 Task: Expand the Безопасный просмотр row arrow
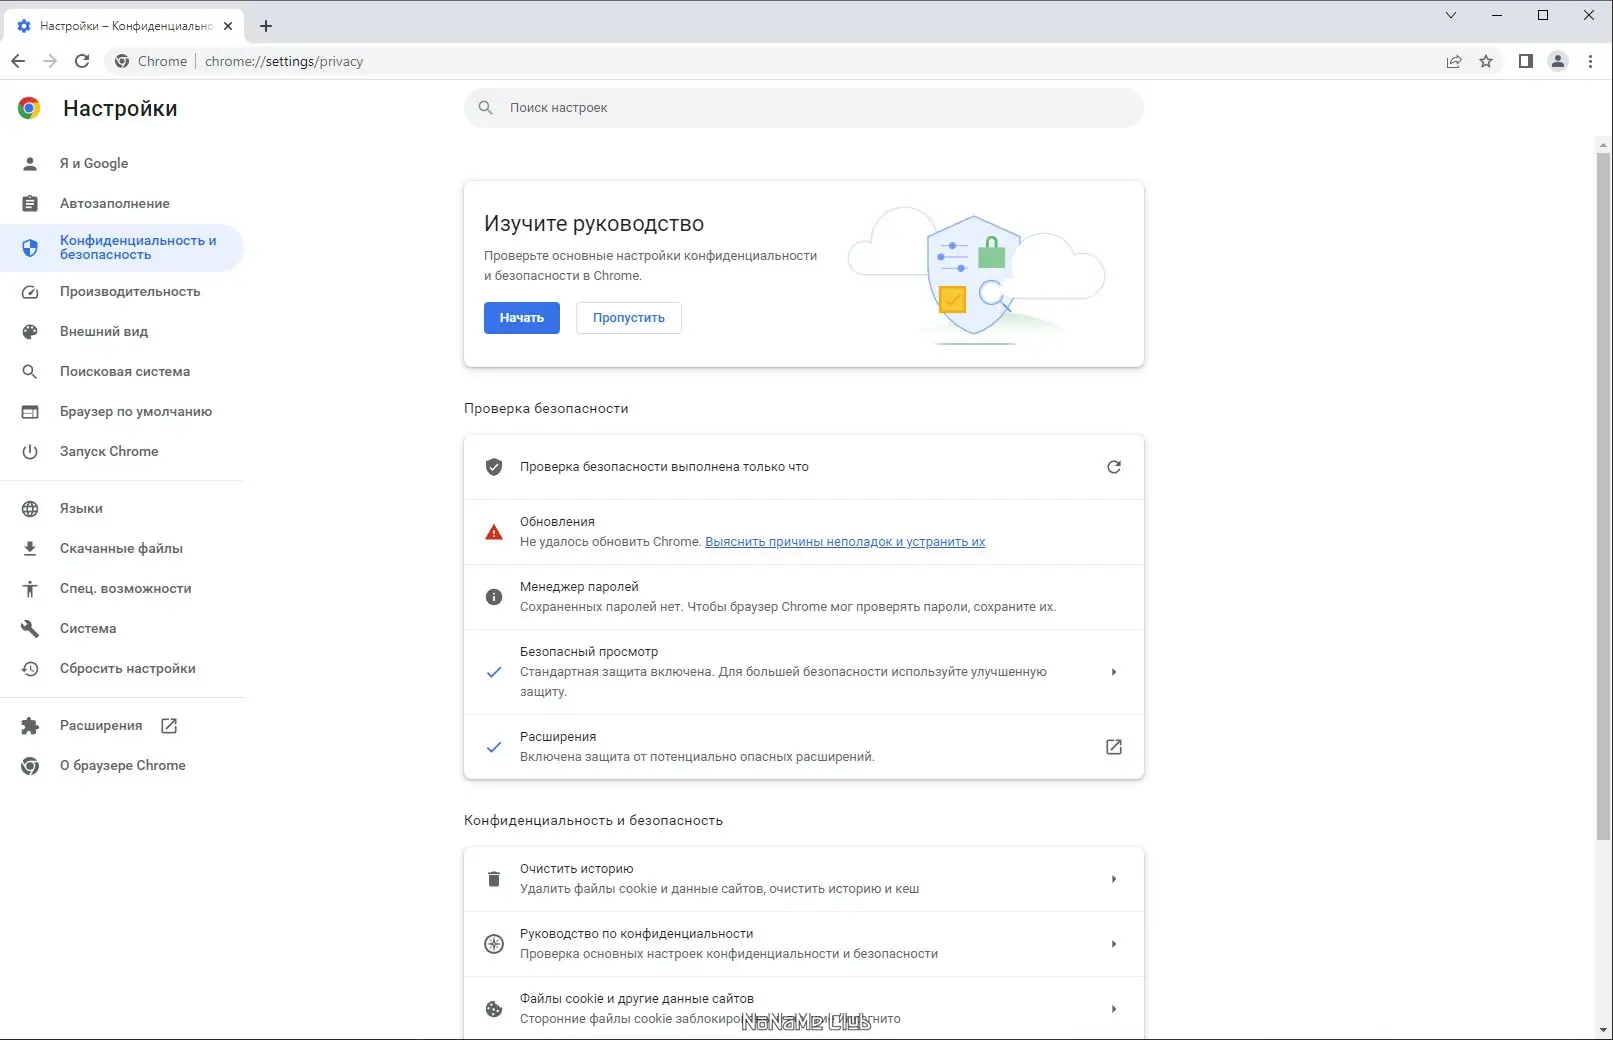coord(1114,672)
